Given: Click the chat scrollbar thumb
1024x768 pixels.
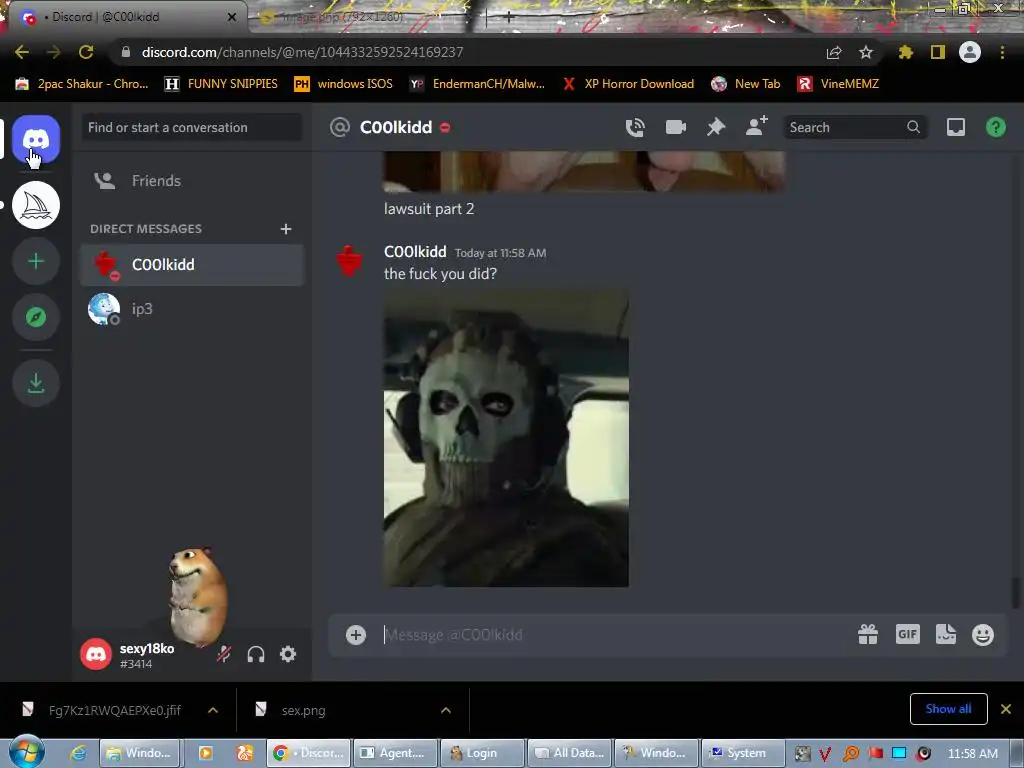Looking at the screenshot, I should pyautogui.click(x=1016, y=593).
